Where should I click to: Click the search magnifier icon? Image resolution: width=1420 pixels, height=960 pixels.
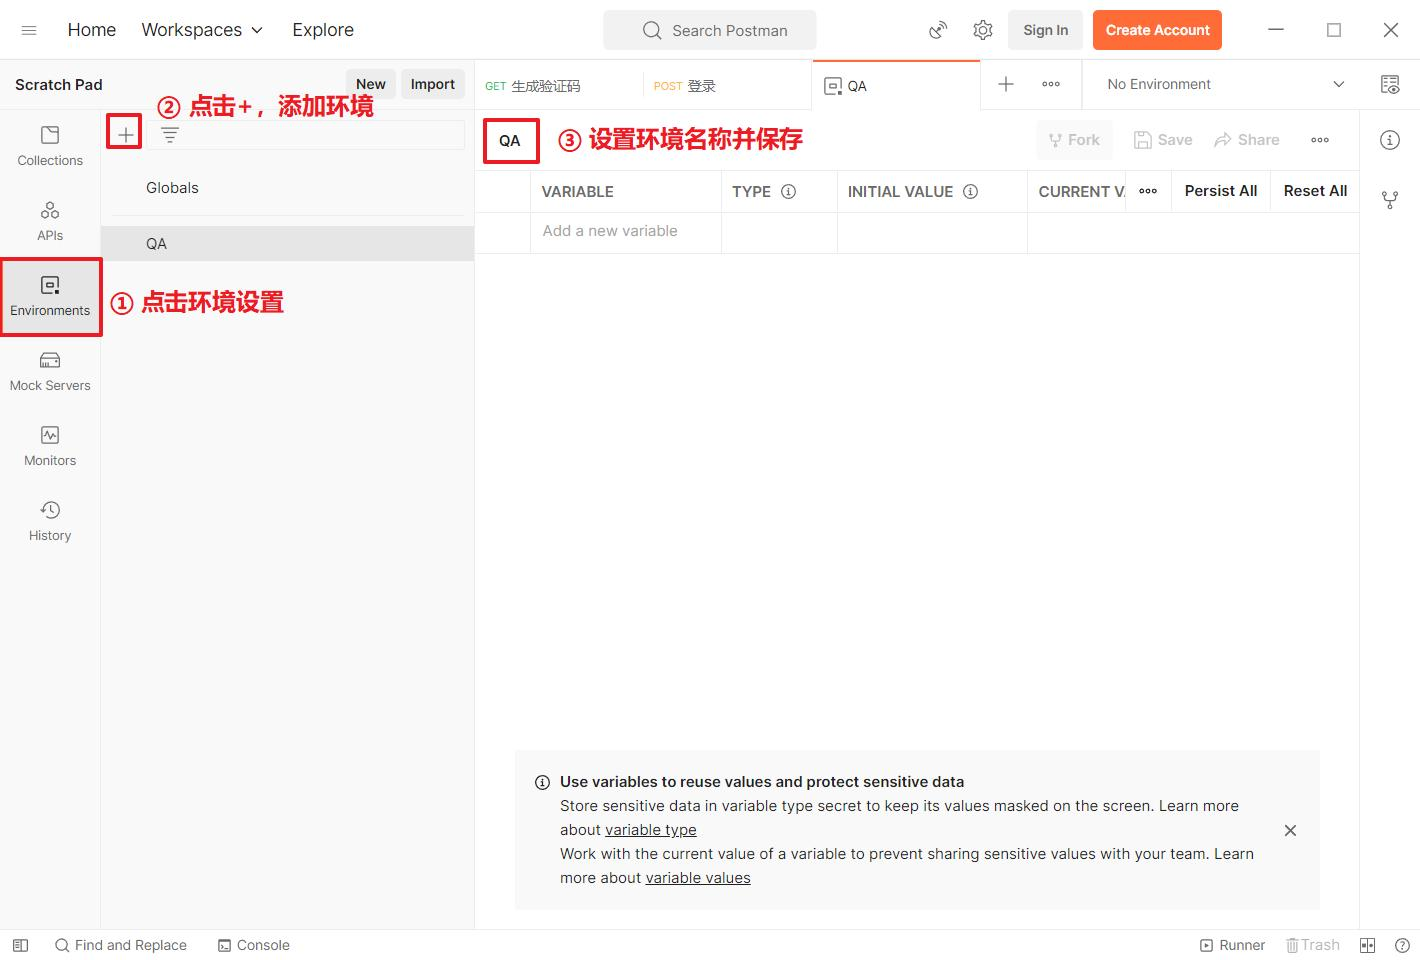tap(652, 30)
